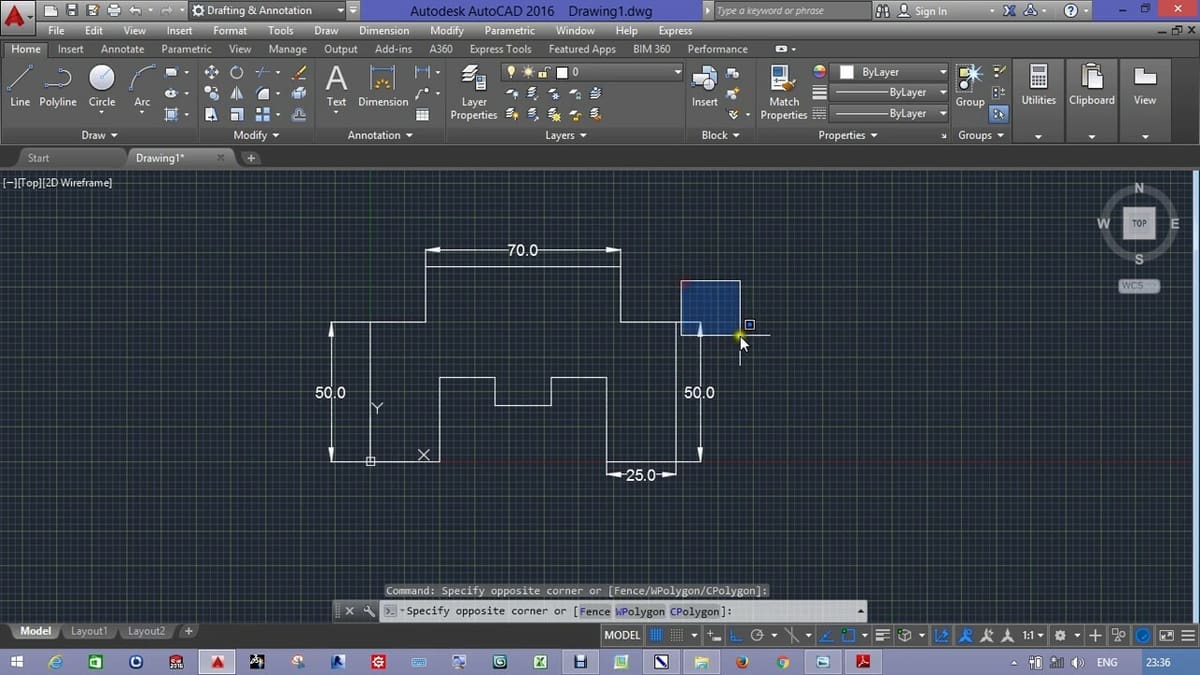The image size is (1200, 675).
Task: Toggle snap mode in status bar
Action: click(677, 635)
